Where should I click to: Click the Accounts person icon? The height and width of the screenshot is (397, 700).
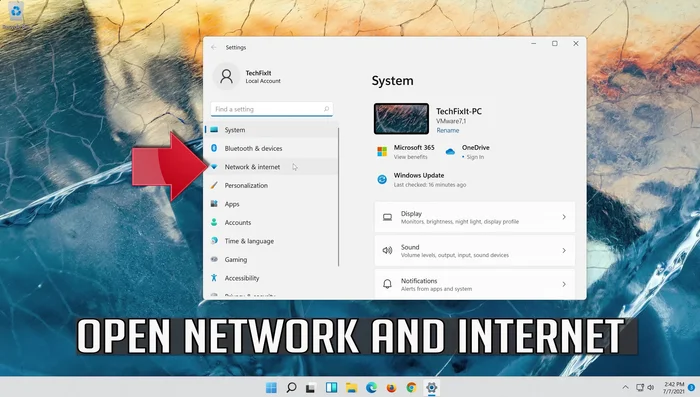click(x=214, y=222)
